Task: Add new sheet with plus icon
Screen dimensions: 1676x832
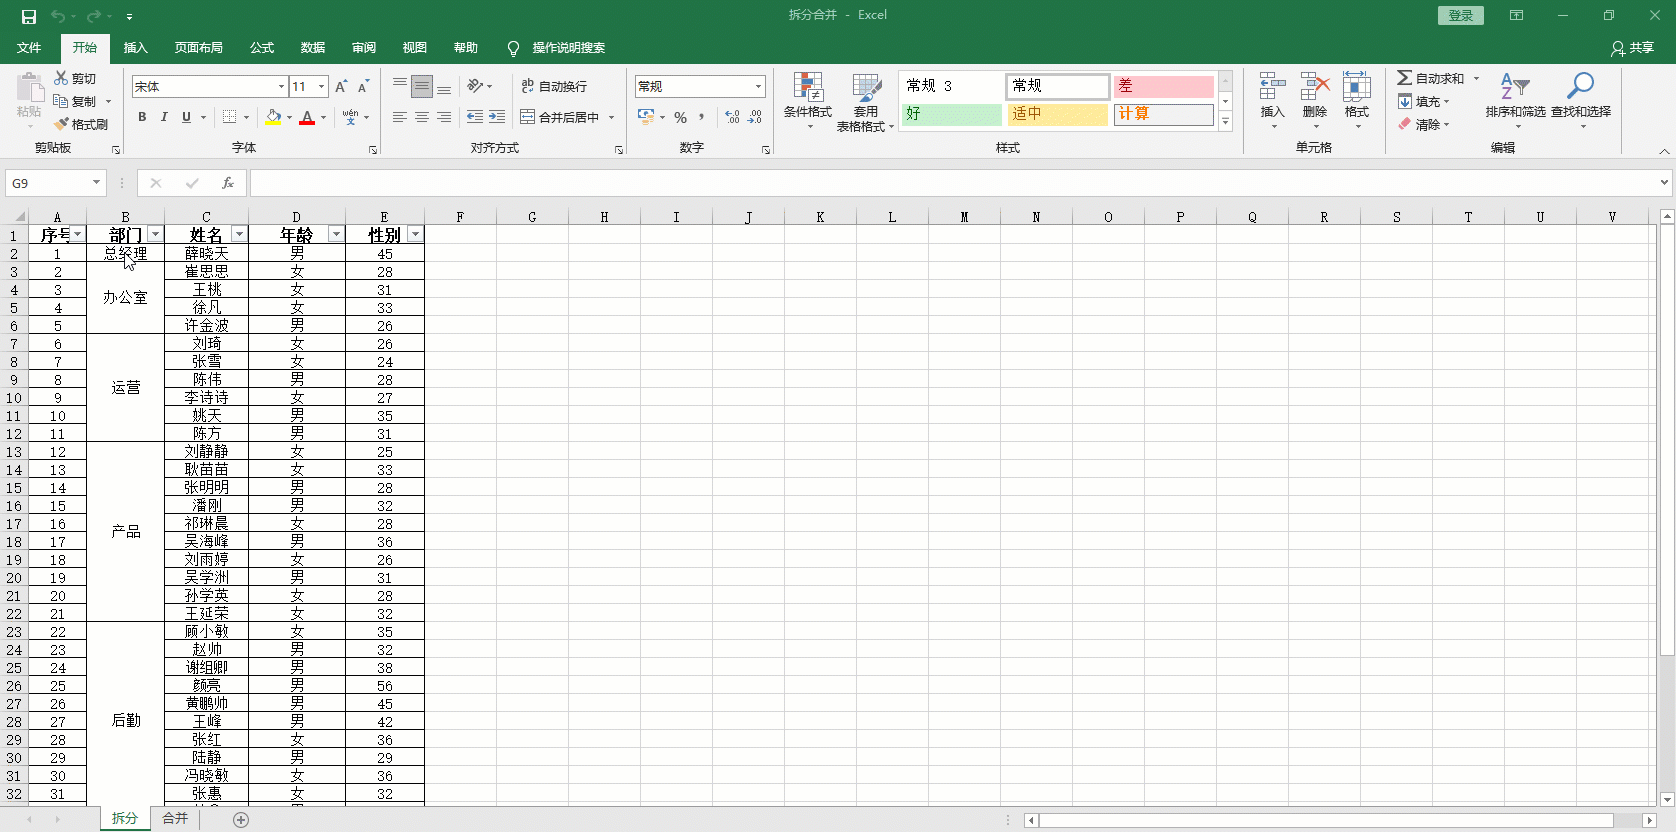Action: [241, 819]
